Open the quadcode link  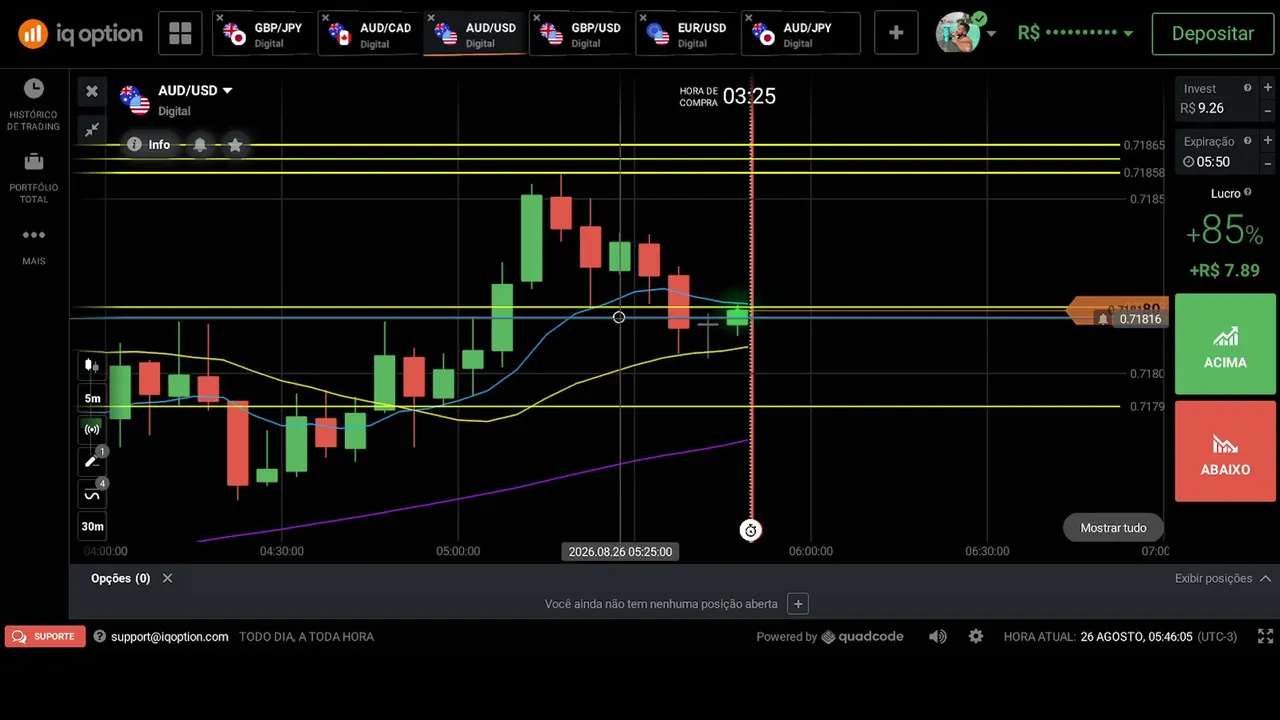point(862,636)
